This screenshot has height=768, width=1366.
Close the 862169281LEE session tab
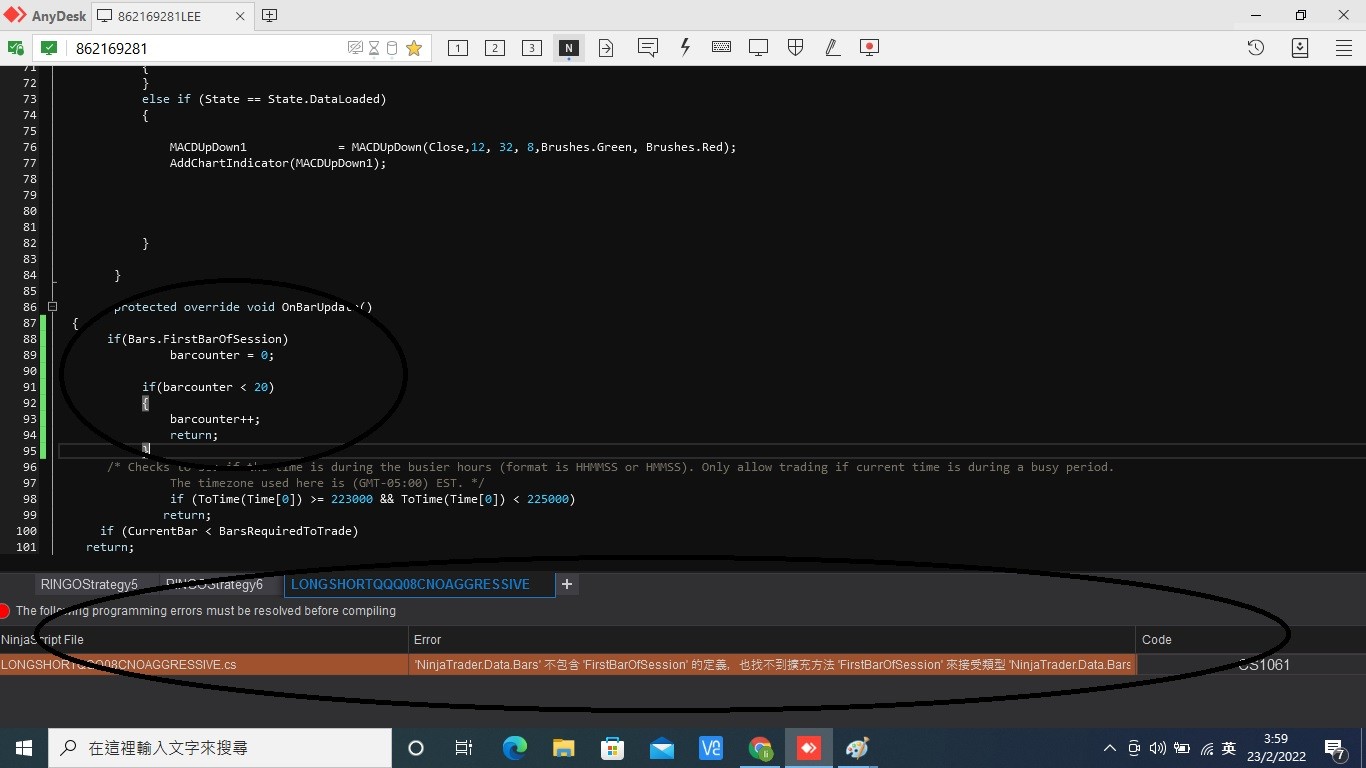pos(240,16)
